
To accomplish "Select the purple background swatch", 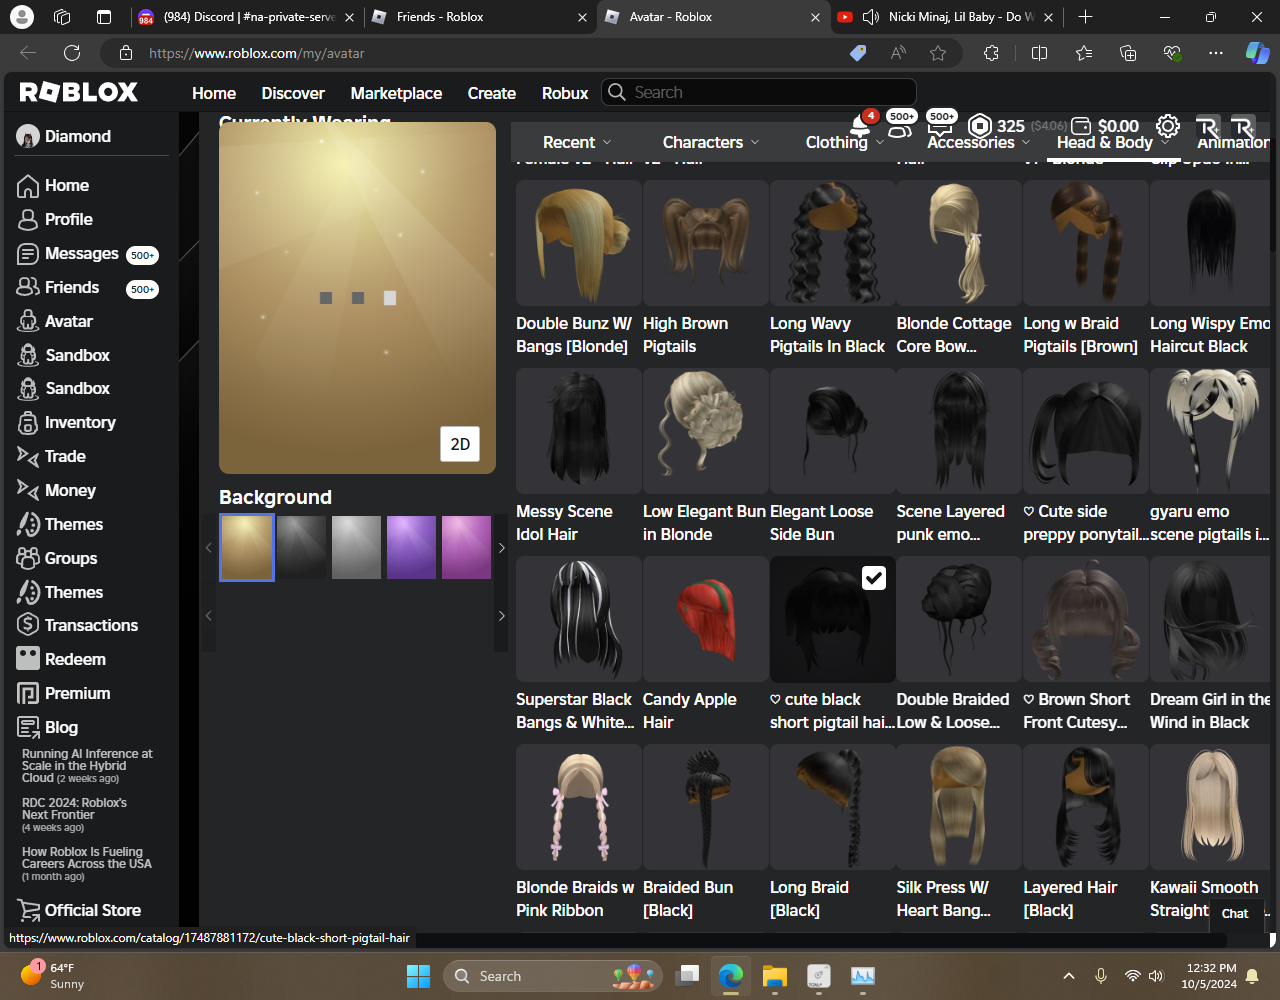I will [411, 548].
